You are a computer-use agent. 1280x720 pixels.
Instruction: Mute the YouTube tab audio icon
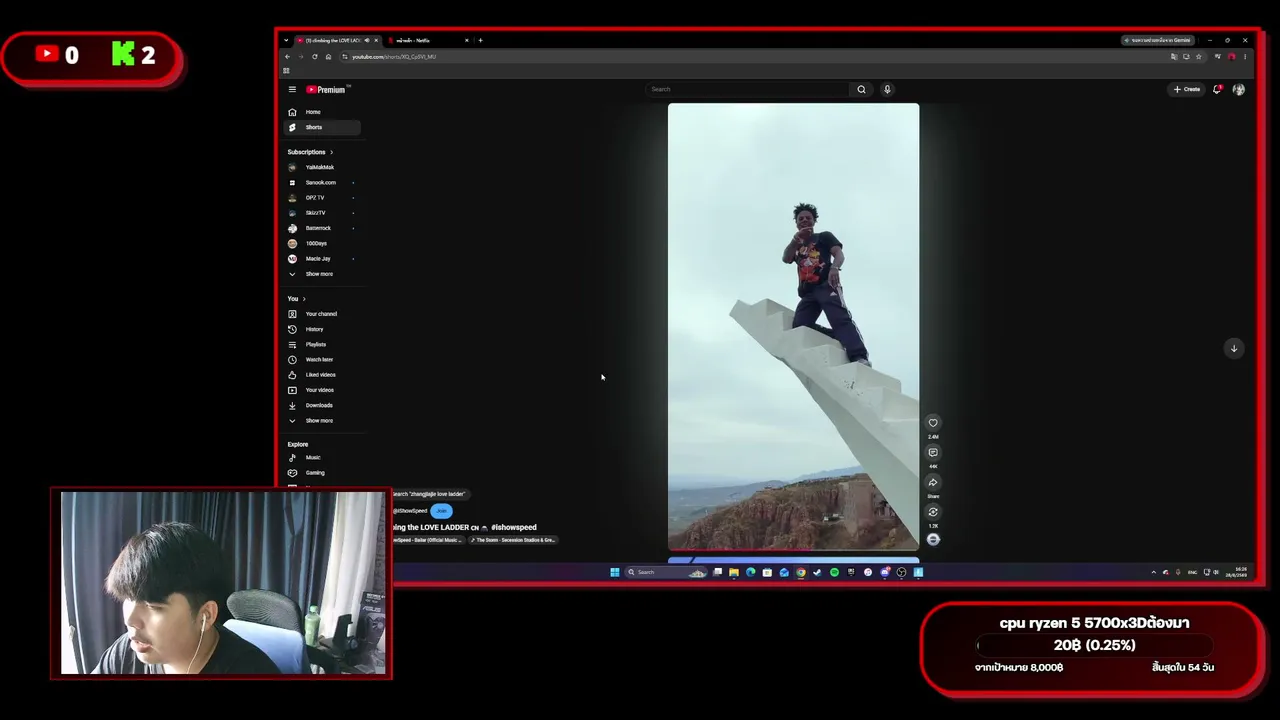pyautogui.click(x=367, y=40)
